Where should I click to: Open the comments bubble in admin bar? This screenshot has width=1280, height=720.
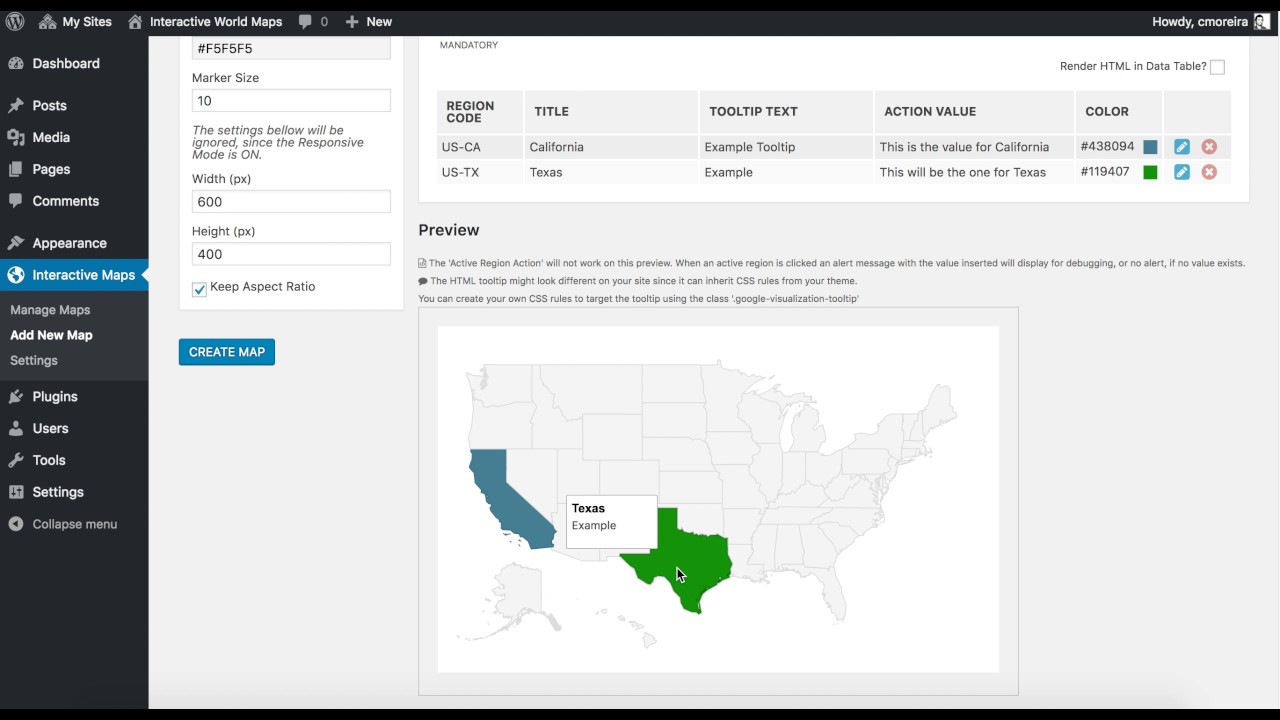click(x=313, y=21)
